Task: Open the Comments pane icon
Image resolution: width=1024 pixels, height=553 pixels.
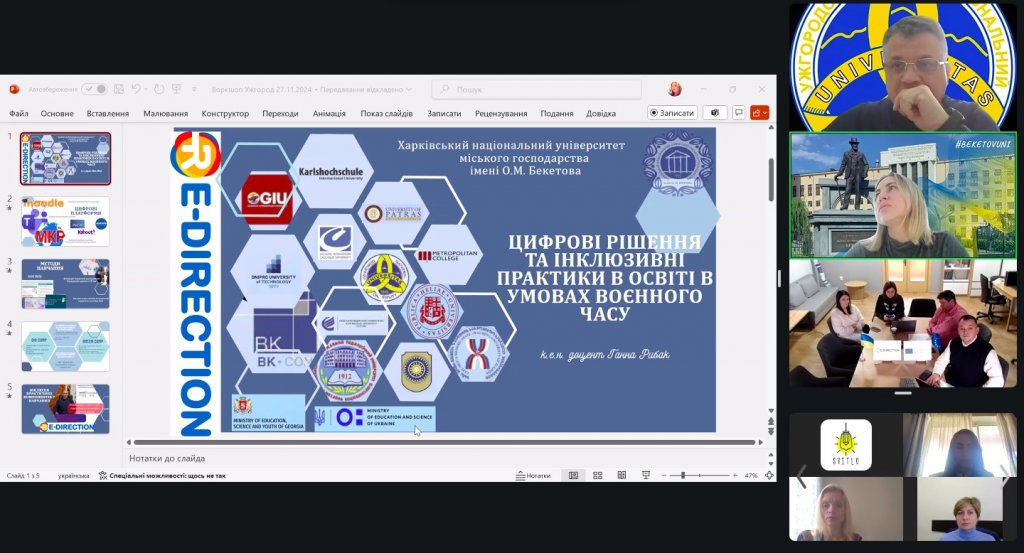Action: (x=738, y=113)
